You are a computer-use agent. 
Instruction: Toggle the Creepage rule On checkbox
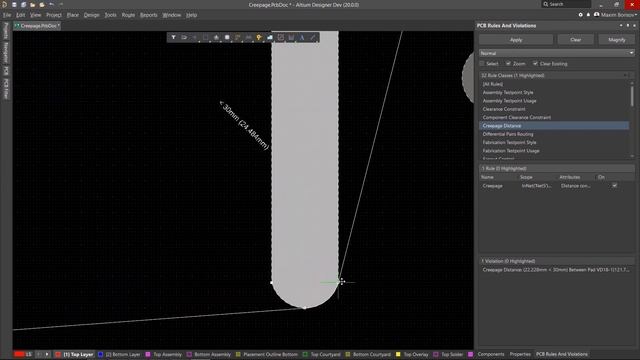point(614,186)
